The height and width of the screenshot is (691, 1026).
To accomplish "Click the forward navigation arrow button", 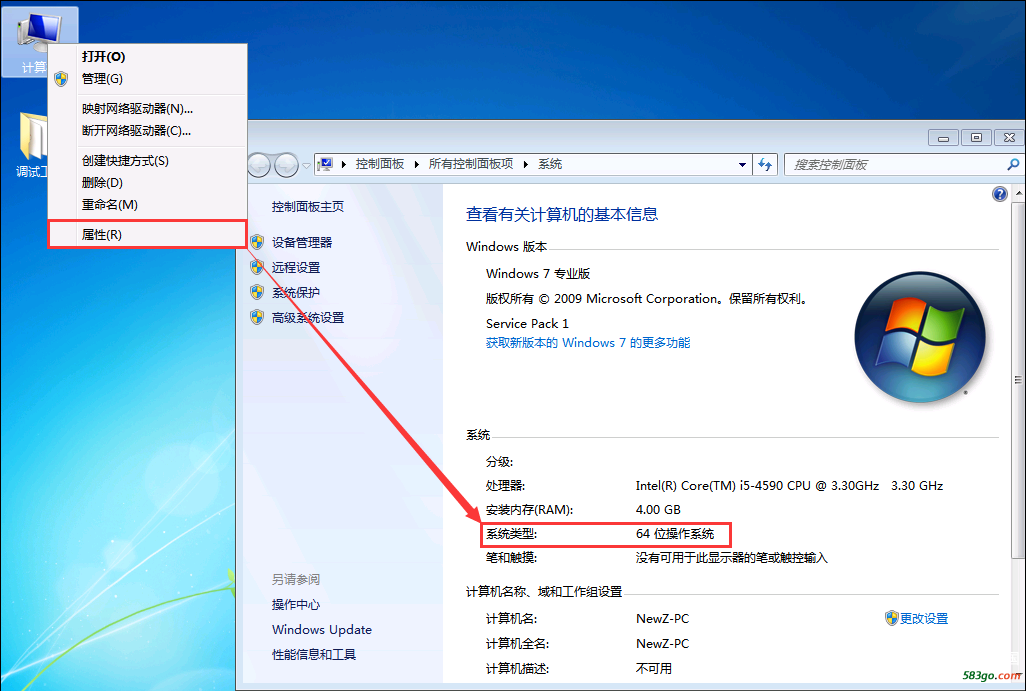I will pos(287,165).
